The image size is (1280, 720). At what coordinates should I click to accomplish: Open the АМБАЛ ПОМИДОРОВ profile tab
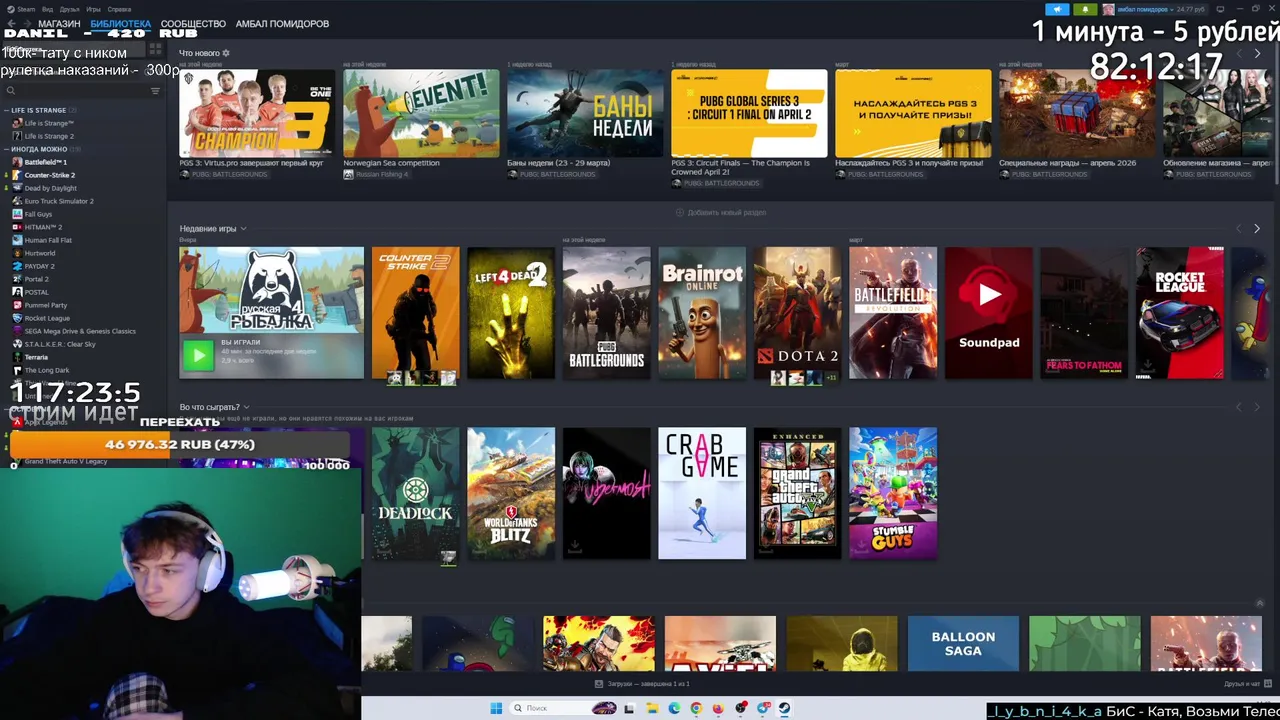pyautogui.click(x=282, y=24)
